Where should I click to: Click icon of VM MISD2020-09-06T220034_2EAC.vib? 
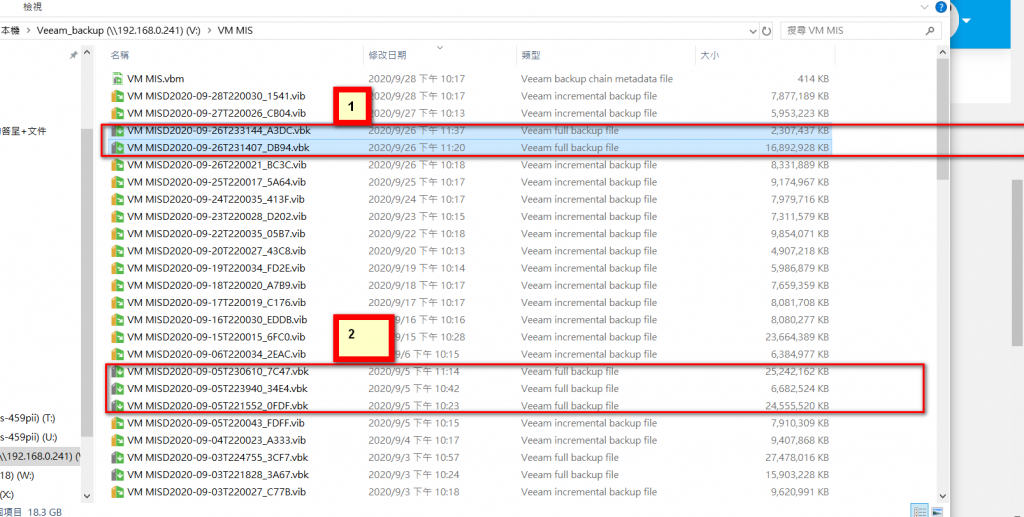point(118,354)
